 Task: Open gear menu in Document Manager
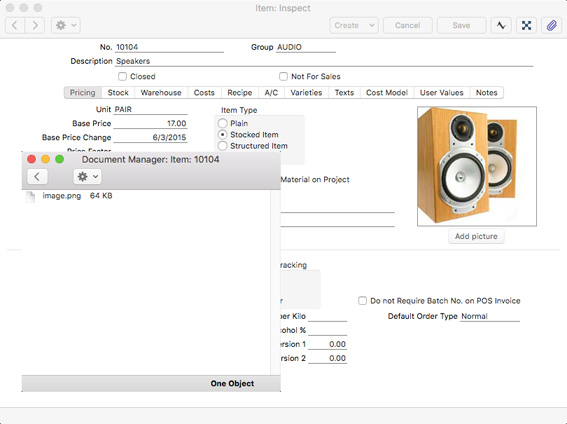point(88,177)
